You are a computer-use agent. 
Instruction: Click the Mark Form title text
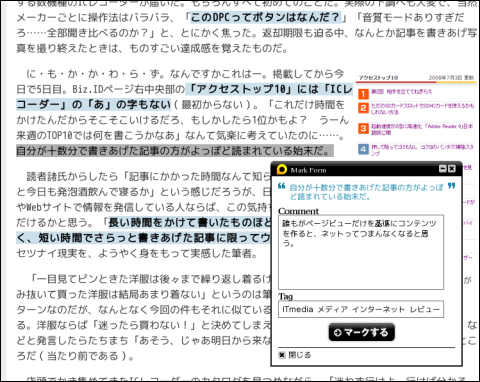tap(308, 170)
